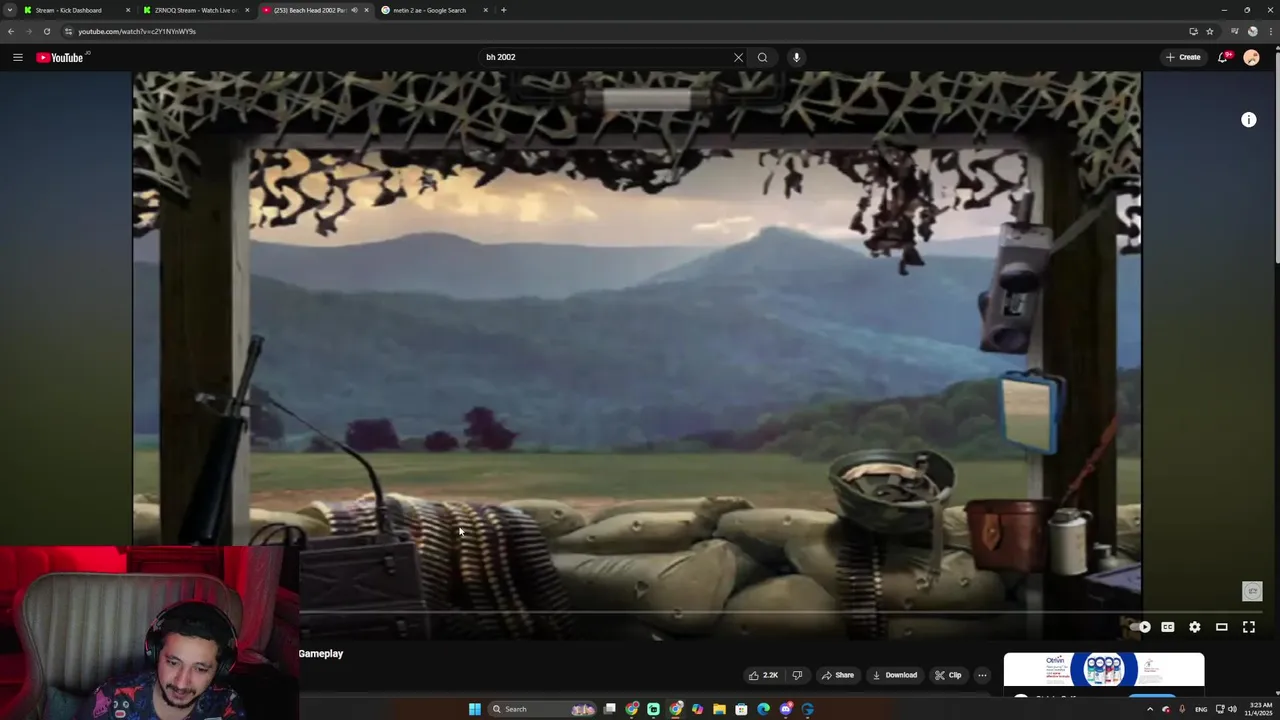The width and height of the screenshot is (1280, 720).
Task: Close the Kick Dashboard tab
Action: tap(128, 10)
